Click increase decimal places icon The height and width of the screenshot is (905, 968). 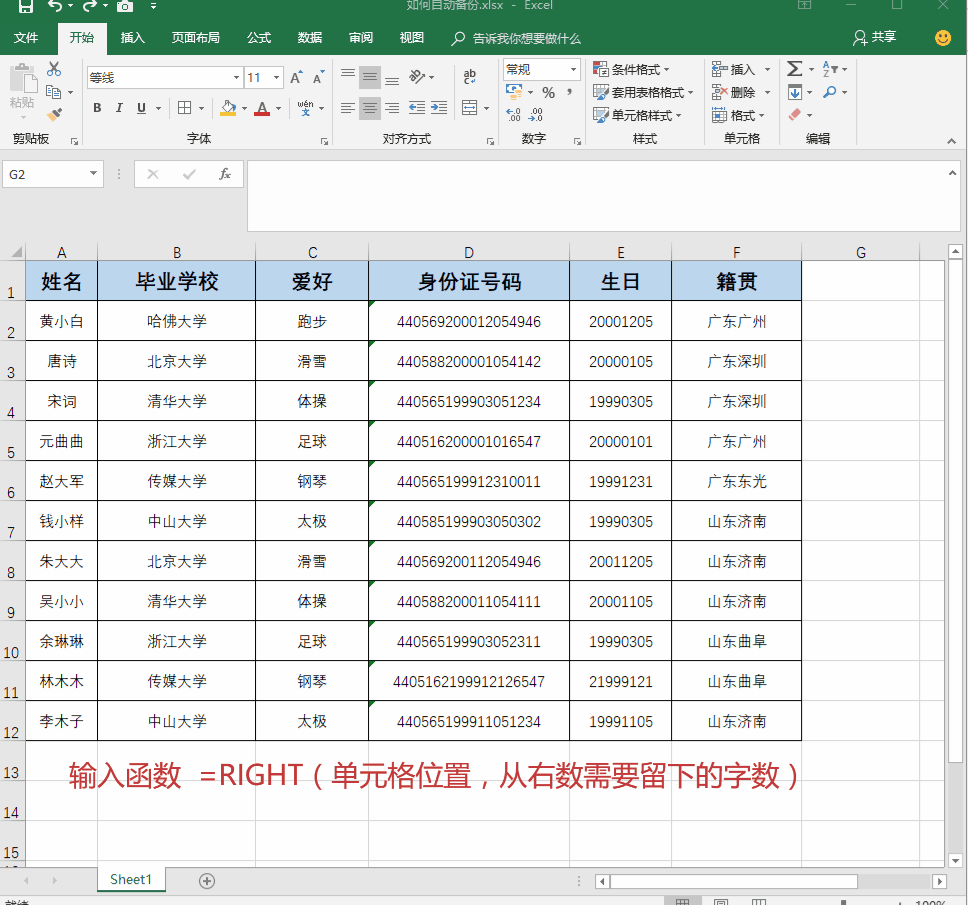514,115
